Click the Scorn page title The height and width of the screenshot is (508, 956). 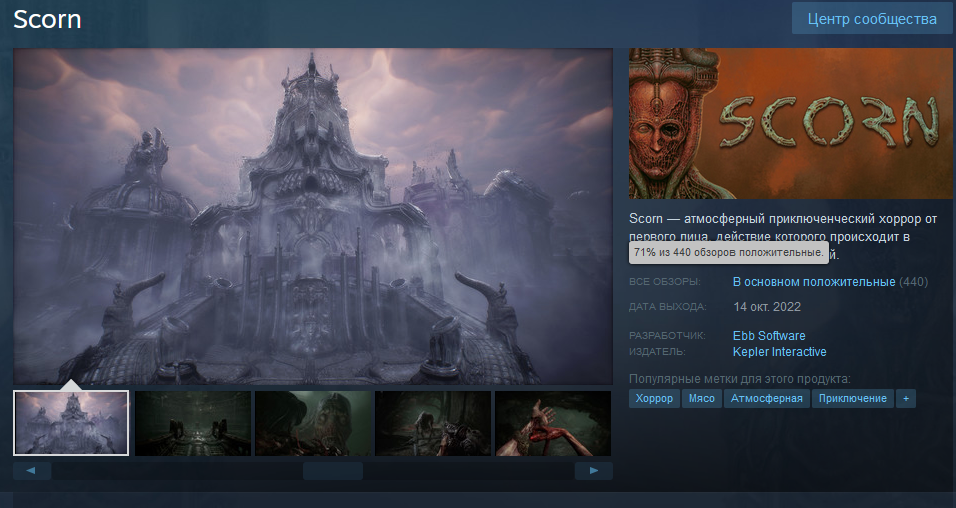[48, 19]
